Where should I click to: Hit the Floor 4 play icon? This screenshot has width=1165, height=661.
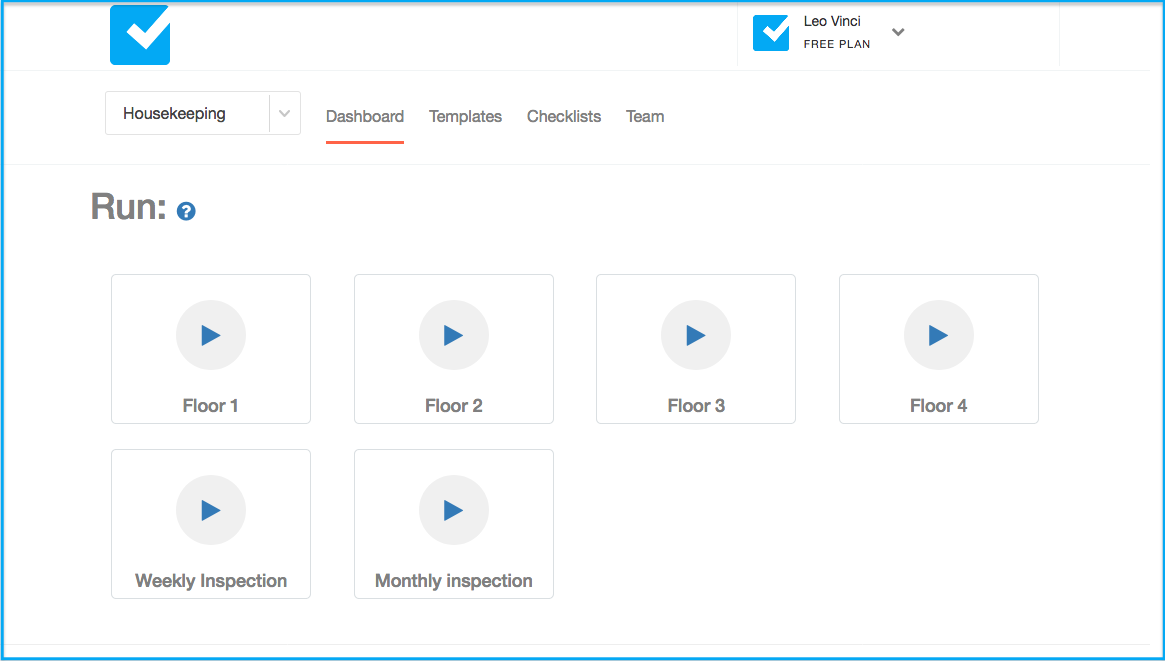click(938, 335)
